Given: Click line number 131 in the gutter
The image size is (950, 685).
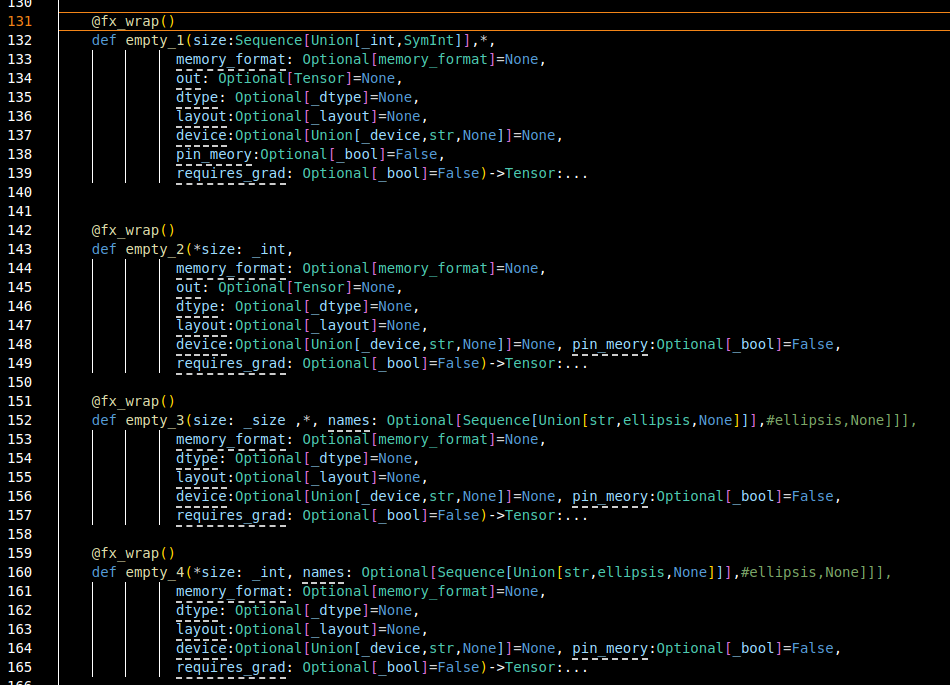Looking at the screenshot, I should point(21,21).
